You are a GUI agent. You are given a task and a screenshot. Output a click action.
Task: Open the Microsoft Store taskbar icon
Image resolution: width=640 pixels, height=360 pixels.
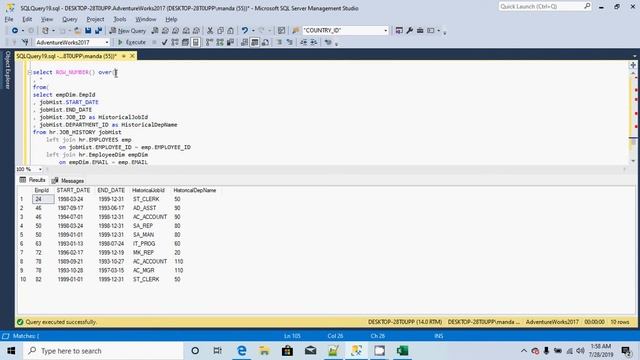(x=287, y=351)
